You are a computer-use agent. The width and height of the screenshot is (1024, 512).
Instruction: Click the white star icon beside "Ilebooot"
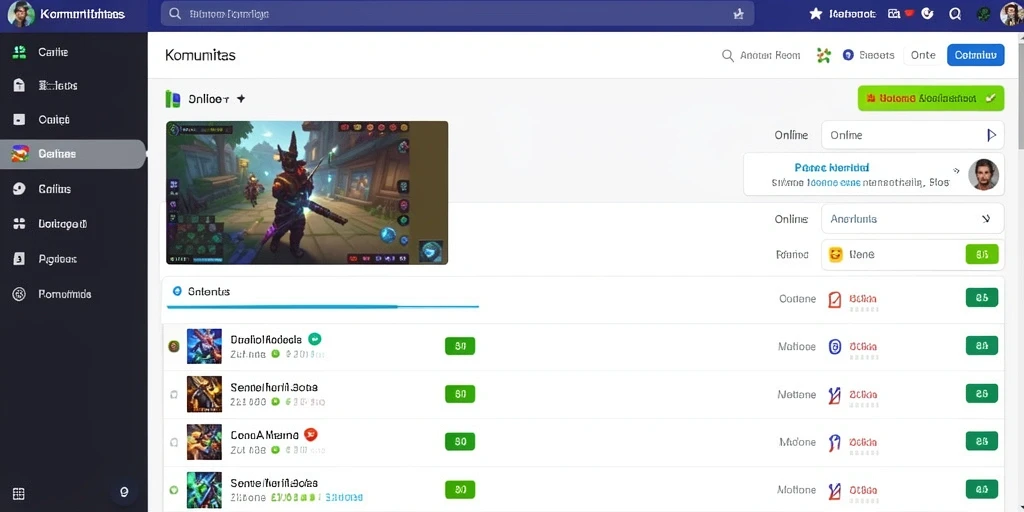pos(816,14)
